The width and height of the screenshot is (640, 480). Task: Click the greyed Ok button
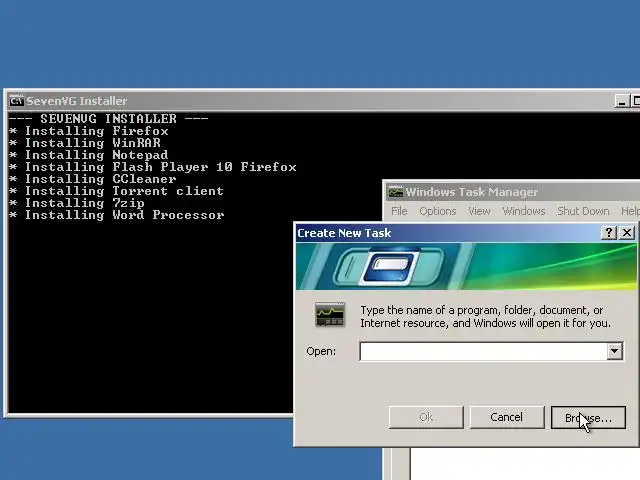click(426, 417)
